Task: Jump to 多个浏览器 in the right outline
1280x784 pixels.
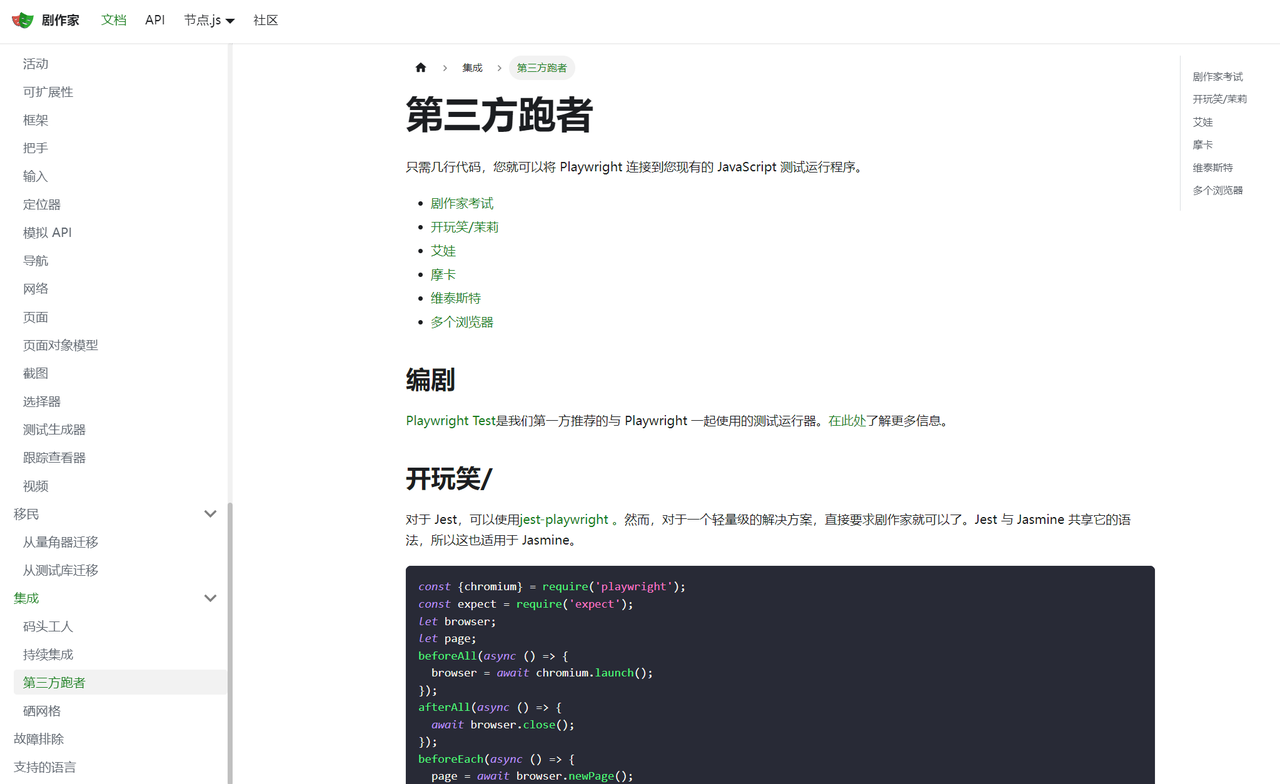Action: (1218, 190)
